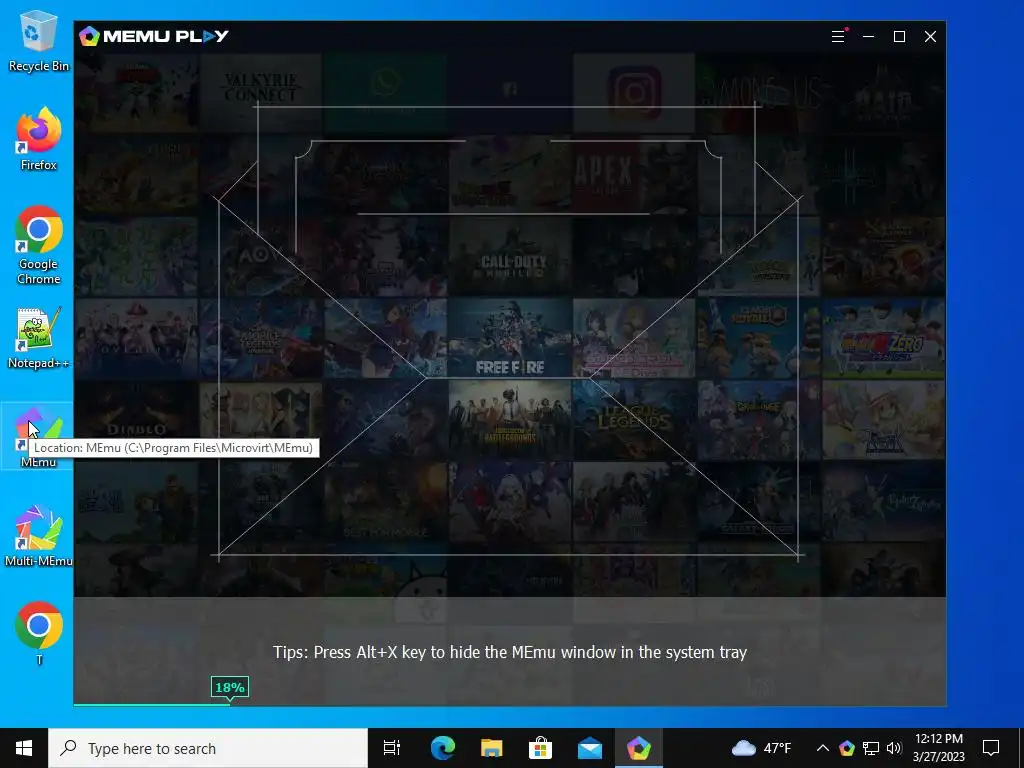
Task: Launch Microsoft Edge from the taskbar
Action: [442, 748]
